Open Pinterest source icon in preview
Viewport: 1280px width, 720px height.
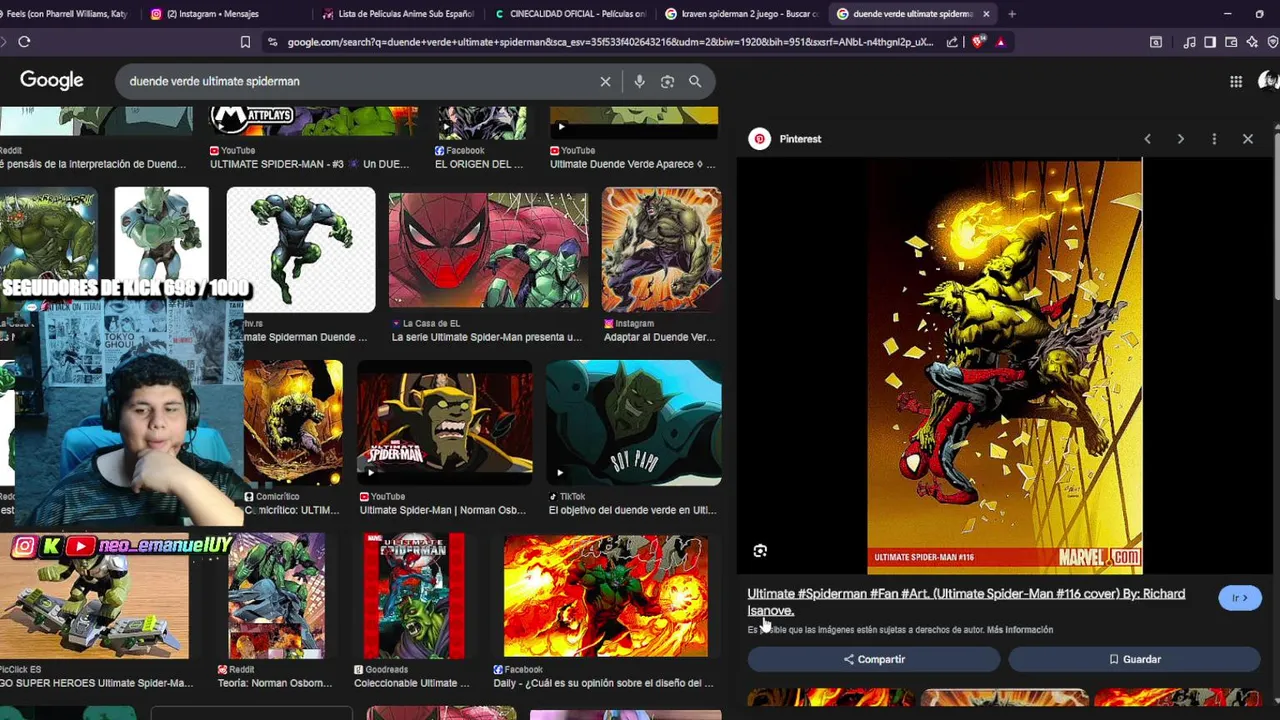[x=760, y=139]
